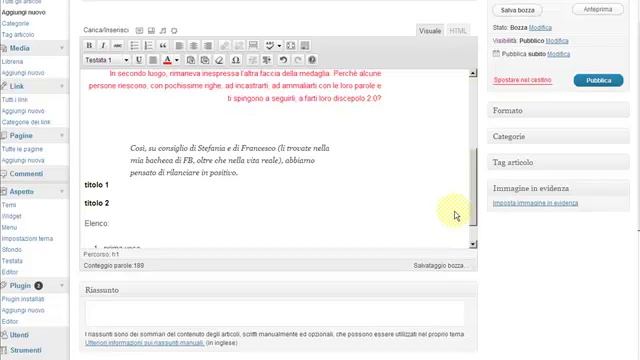Screen dimensions: 640x360
Task: Click the Salva bozza button
Action: [517, 10]
